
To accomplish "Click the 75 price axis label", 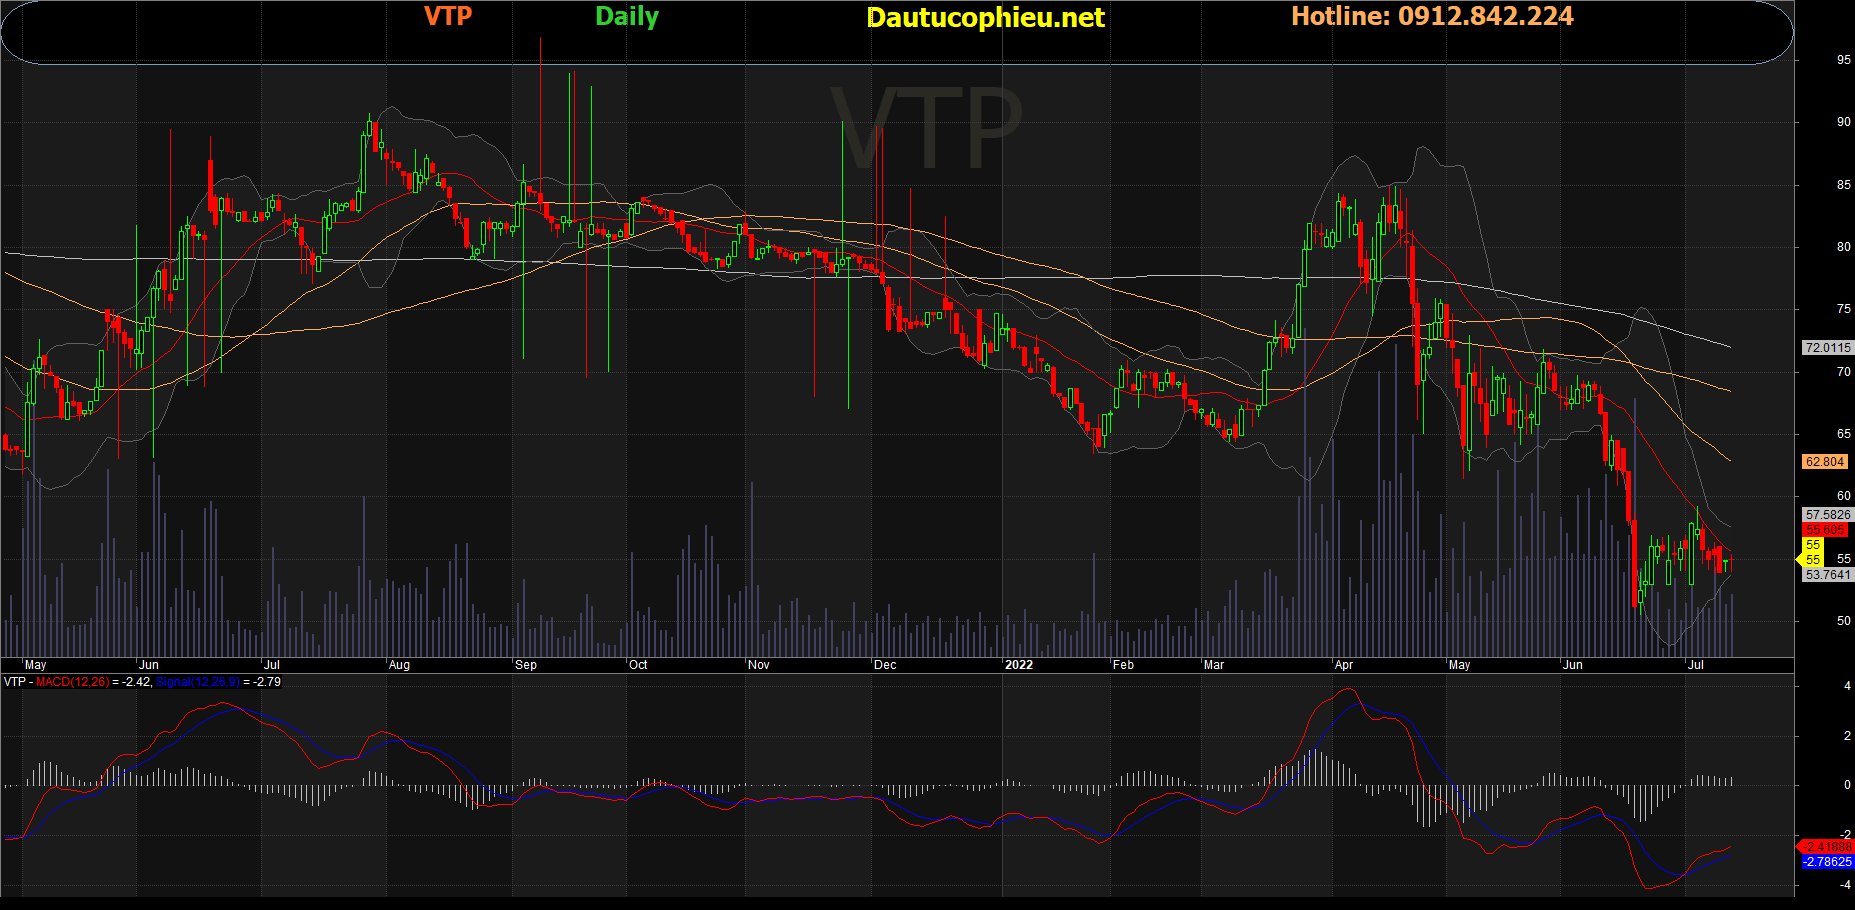I will [1843, 309].
